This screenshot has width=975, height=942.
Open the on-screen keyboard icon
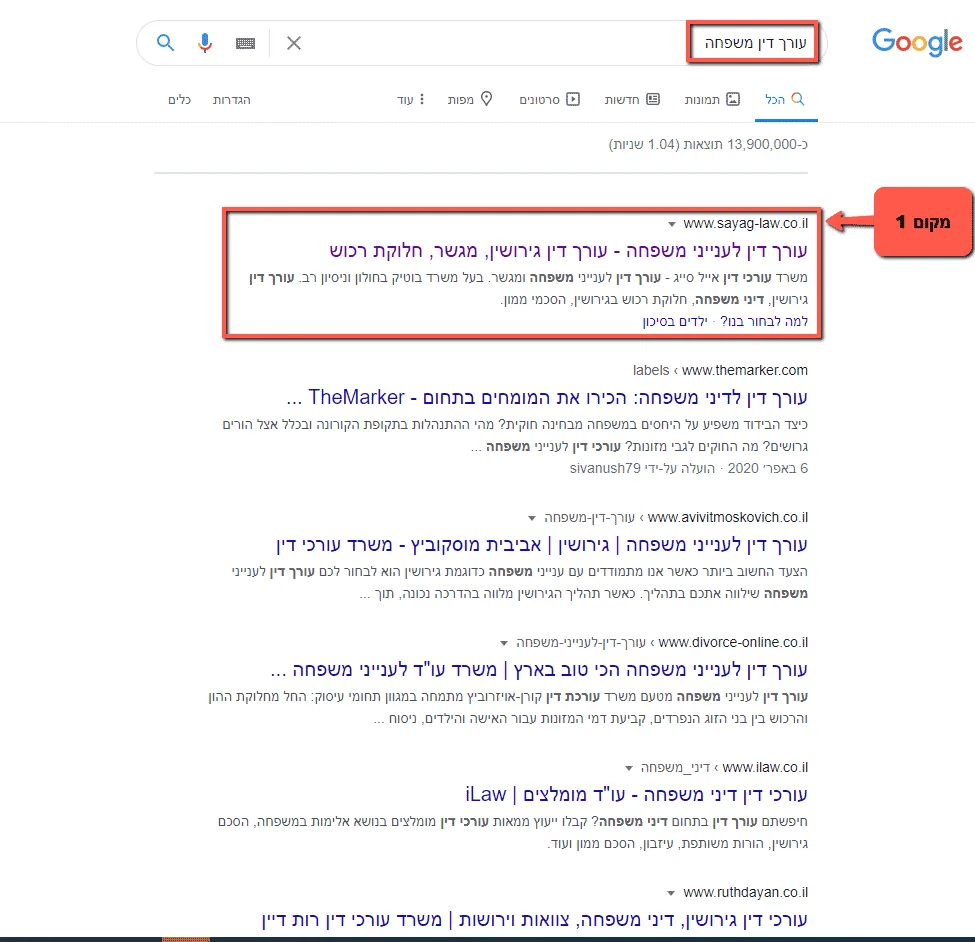245,43
